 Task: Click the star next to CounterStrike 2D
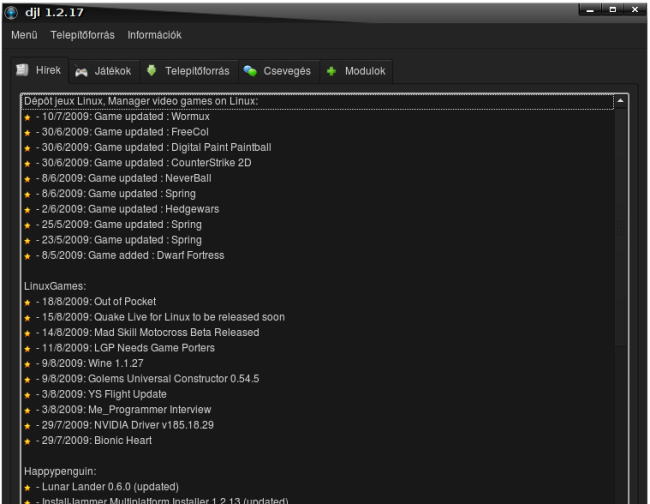tap(27, 164)
